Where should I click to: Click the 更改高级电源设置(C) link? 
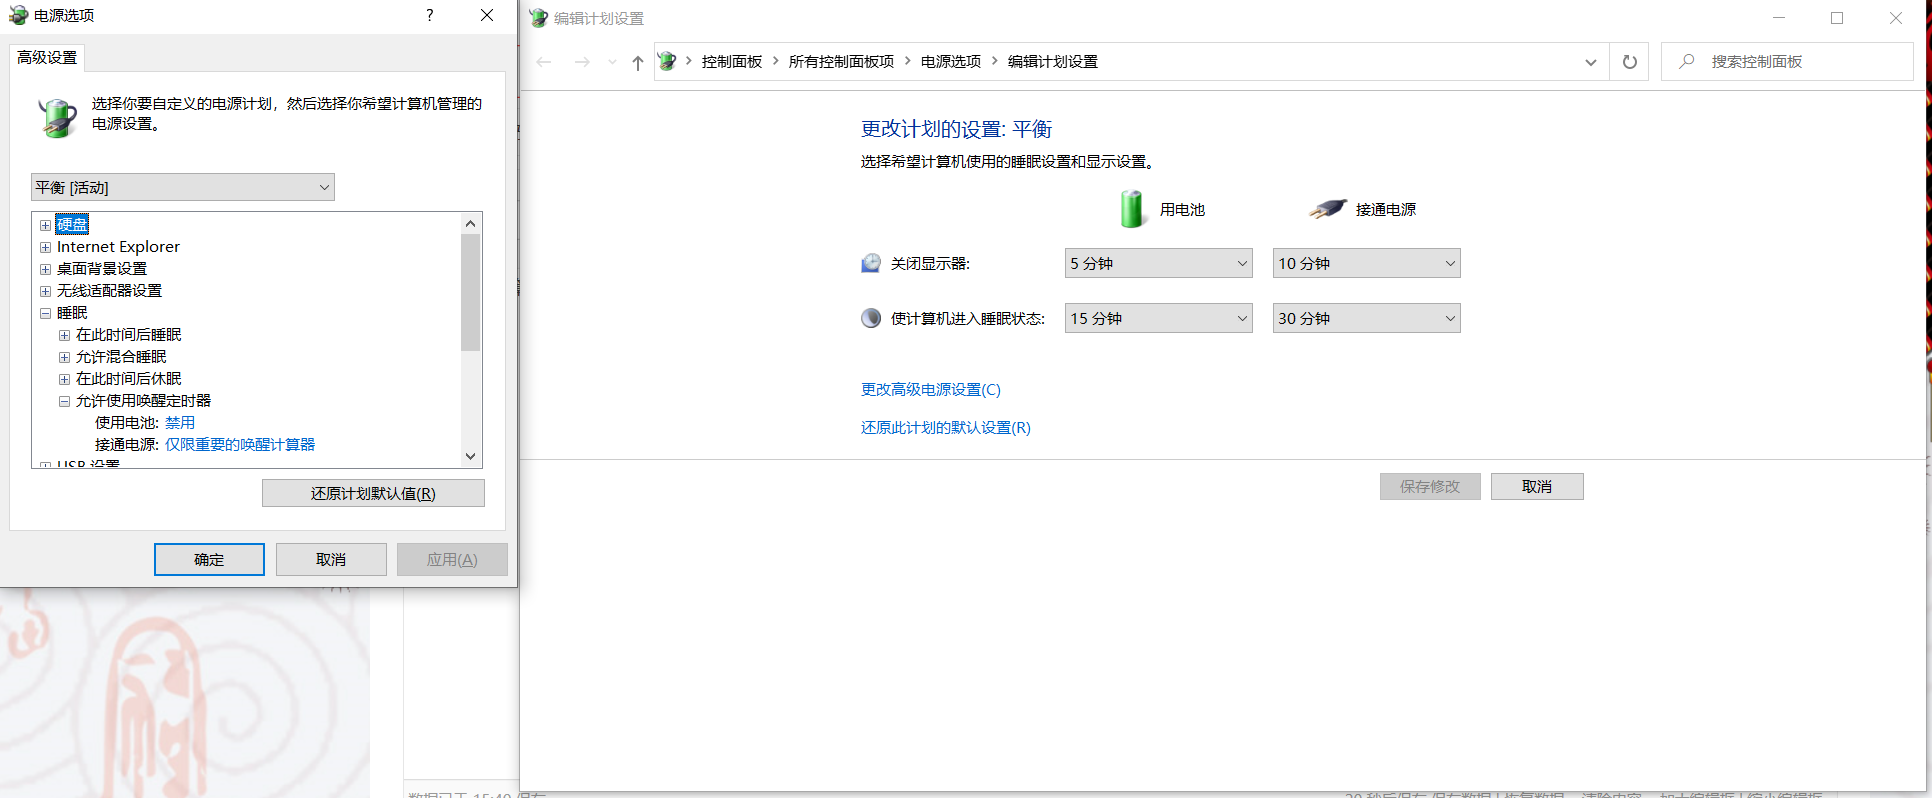(x=931, y=390)
